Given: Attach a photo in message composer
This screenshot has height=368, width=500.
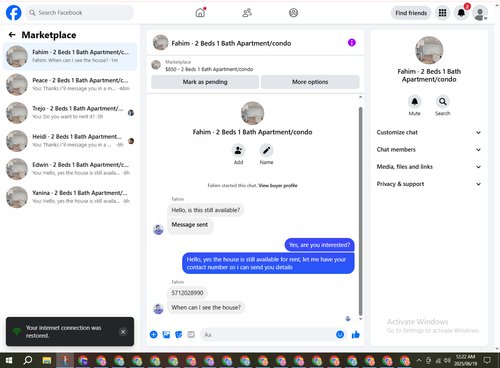Looking at the screenshot, I should click(166, 335).
